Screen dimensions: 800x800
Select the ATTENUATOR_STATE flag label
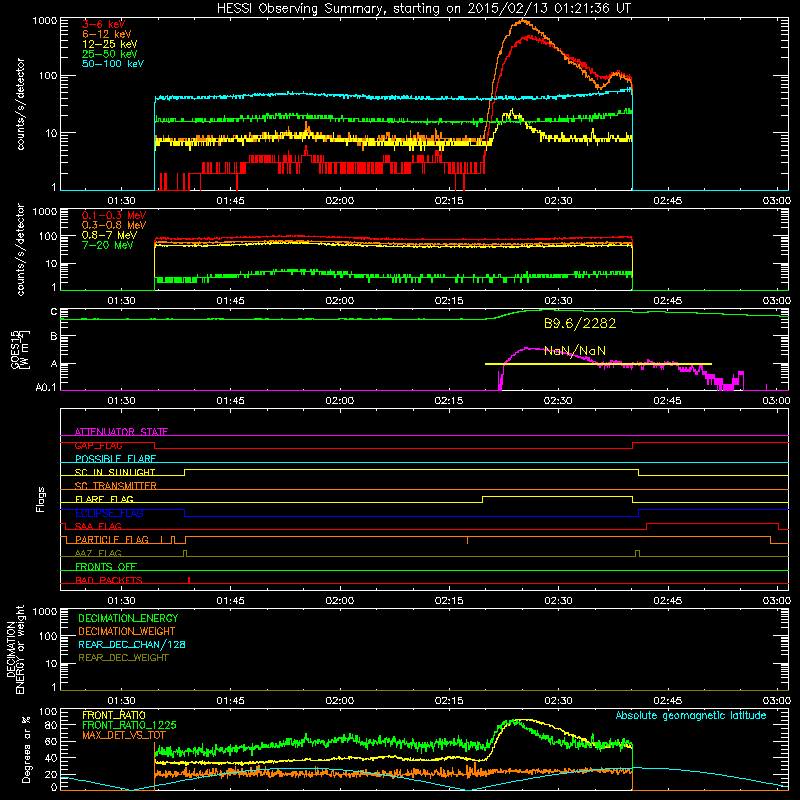click(x=121, y=432)
